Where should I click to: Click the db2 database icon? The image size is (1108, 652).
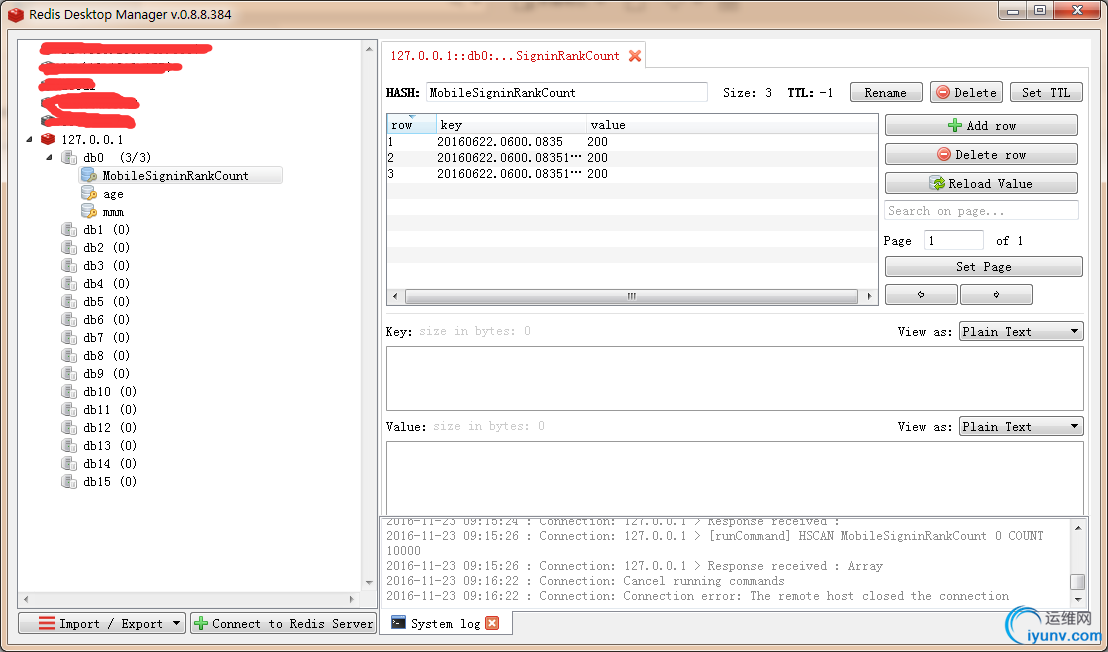(x=69, y=247)
